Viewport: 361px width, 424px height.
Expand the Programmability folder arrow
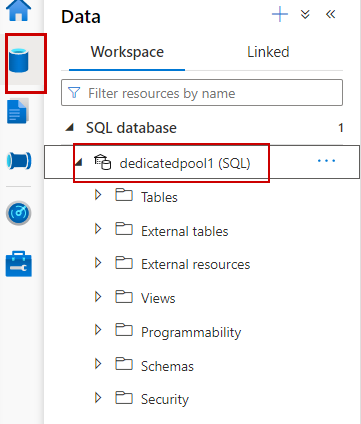pyautogui.click(x=98, y=330)
